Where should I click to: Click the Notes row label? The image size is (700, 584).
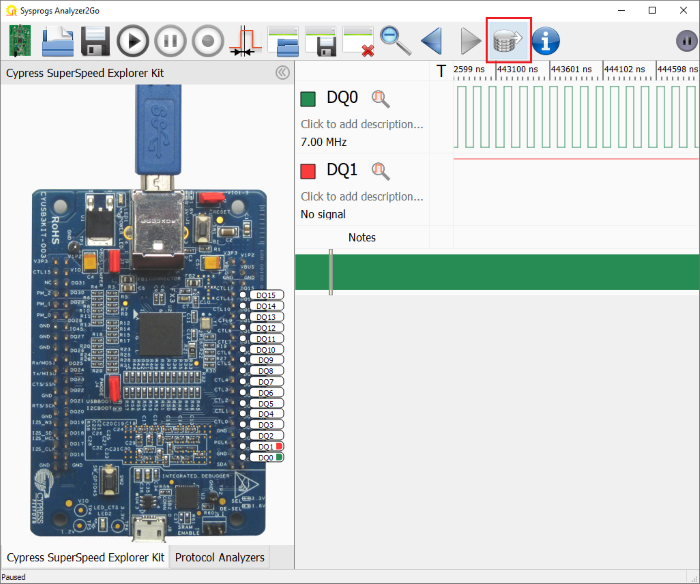(362, 237)
